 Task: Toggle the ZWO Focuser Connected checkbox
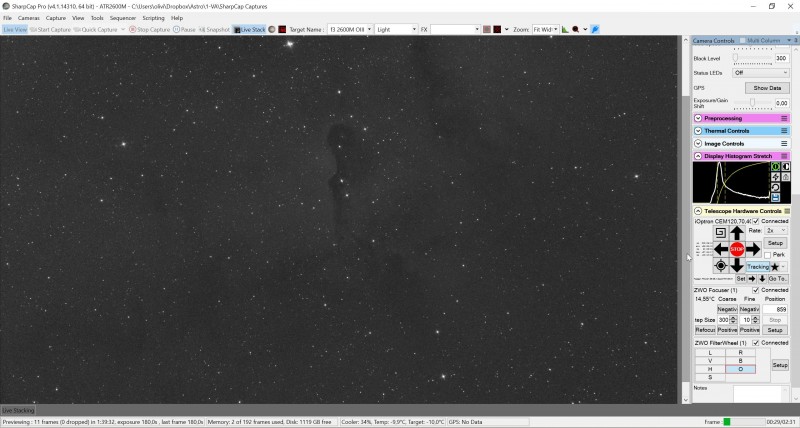pos(756,290)
